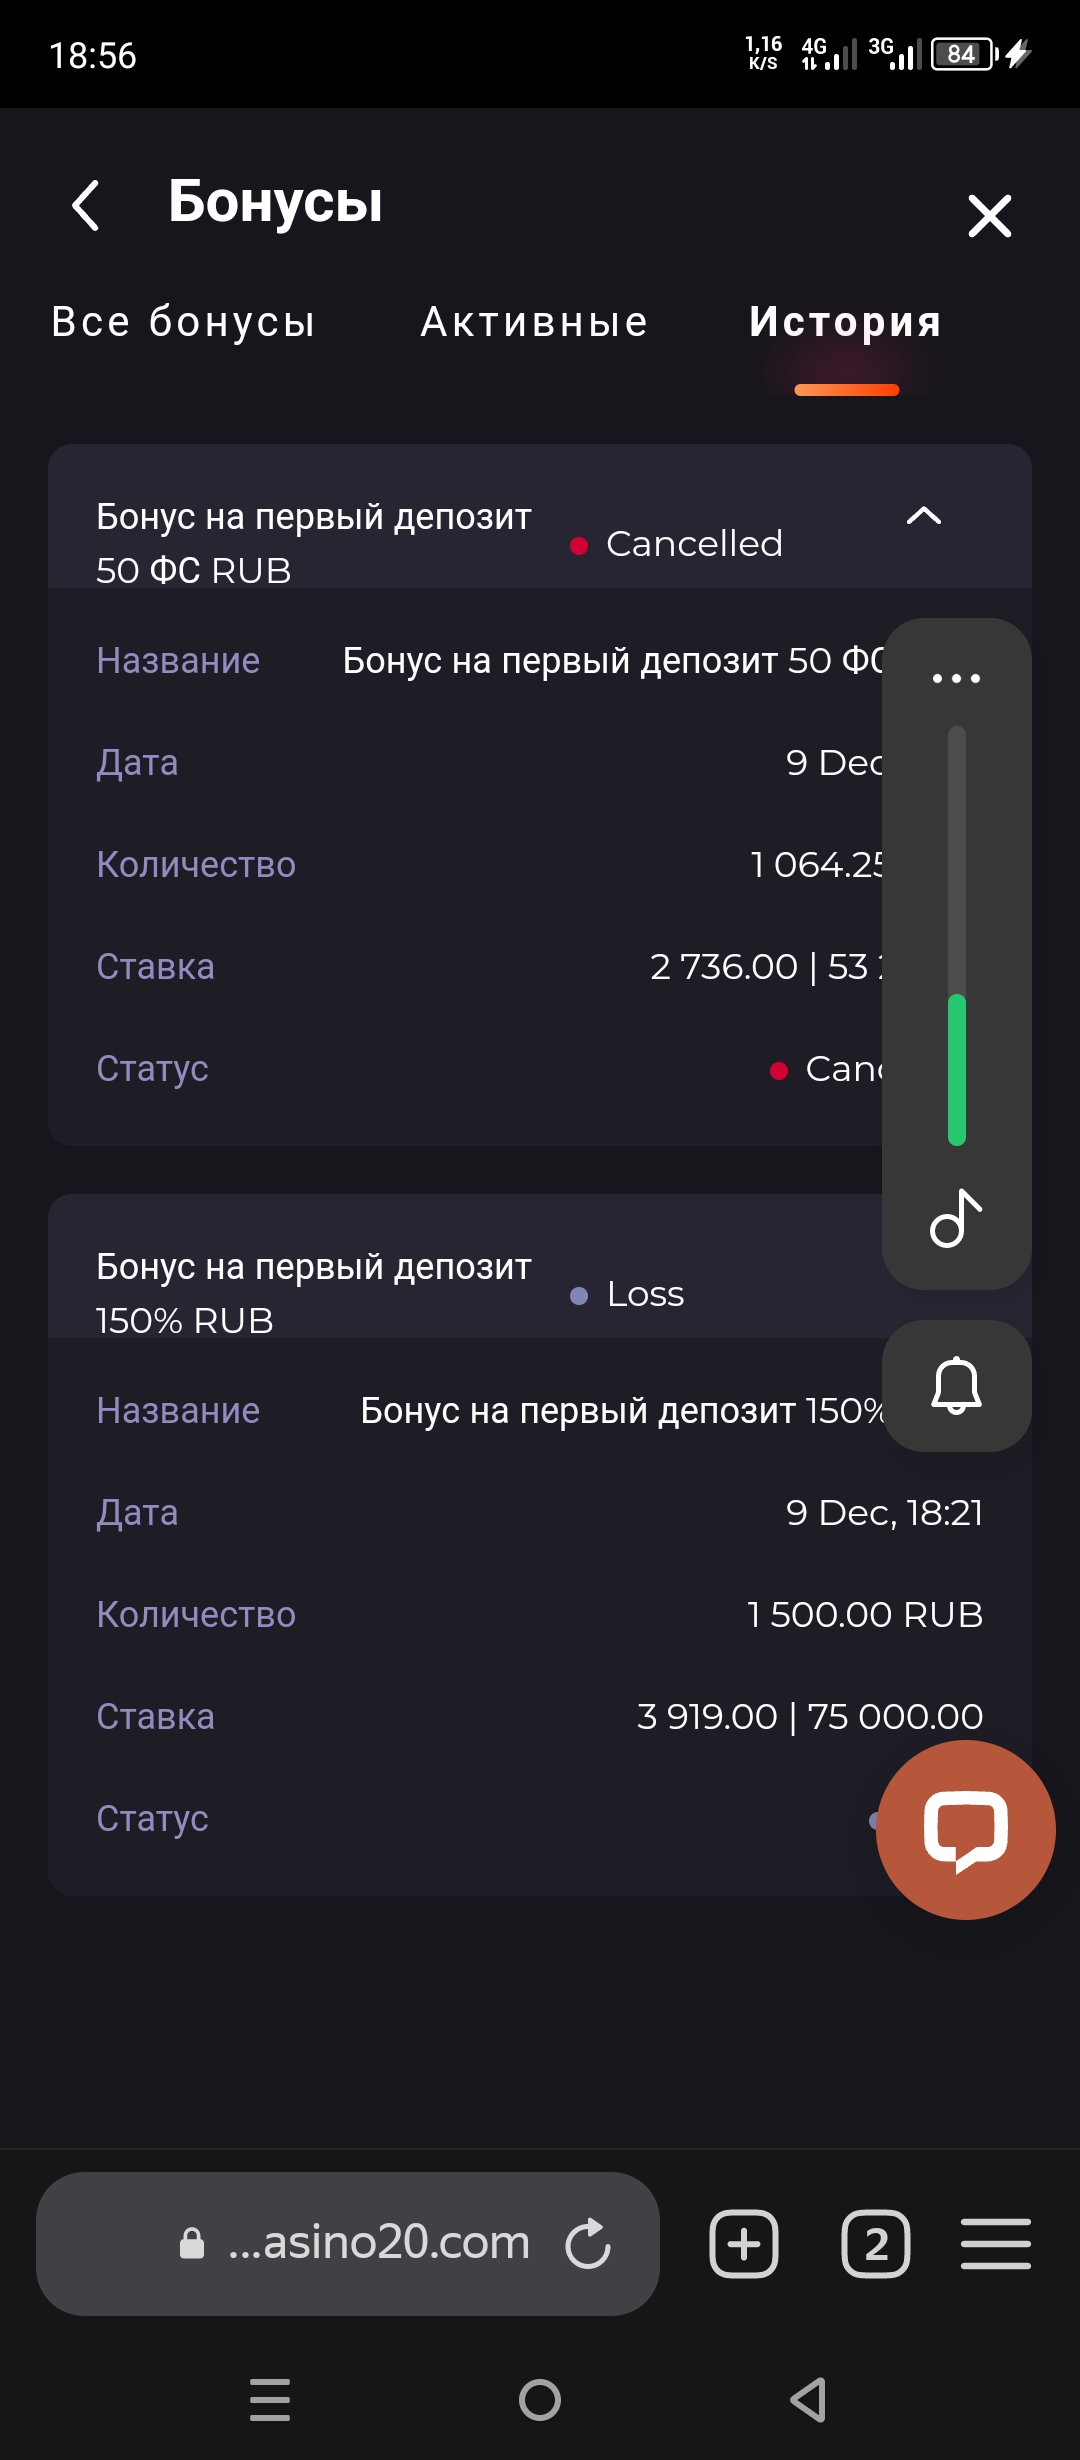Toggle the bell ringer mode button
Image resolution: width=1080 pixels, height=2460 pixels.
[956, 1386]
